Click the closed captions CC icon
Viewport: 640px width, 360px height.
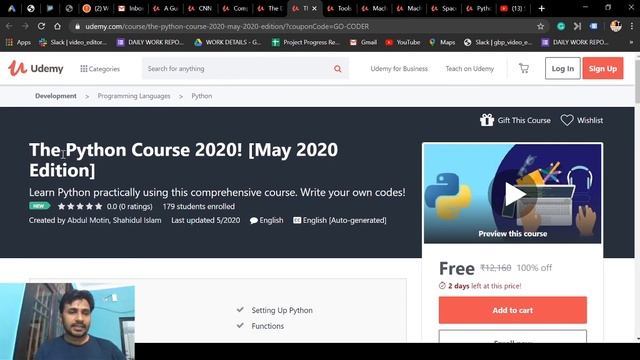(297, 220)
